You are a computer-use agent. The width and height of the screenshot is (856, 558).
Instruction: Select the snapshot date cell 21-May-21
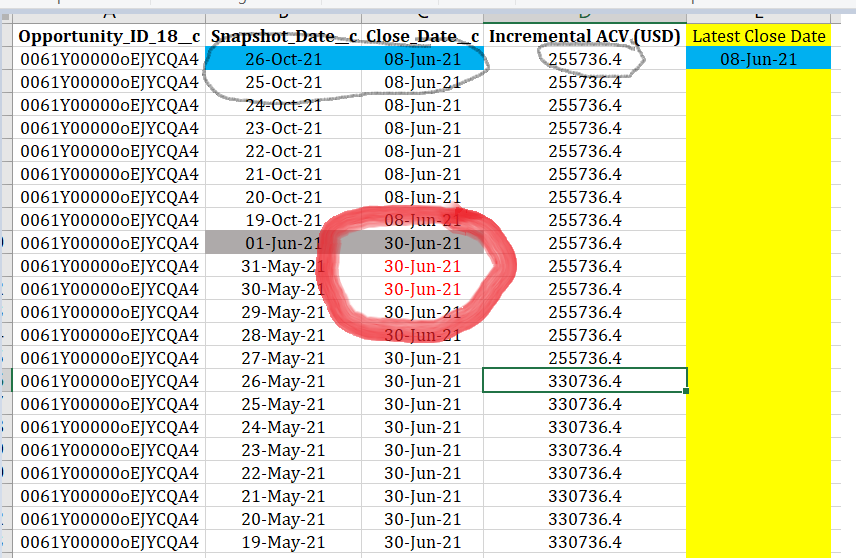(x=283, y=496)
